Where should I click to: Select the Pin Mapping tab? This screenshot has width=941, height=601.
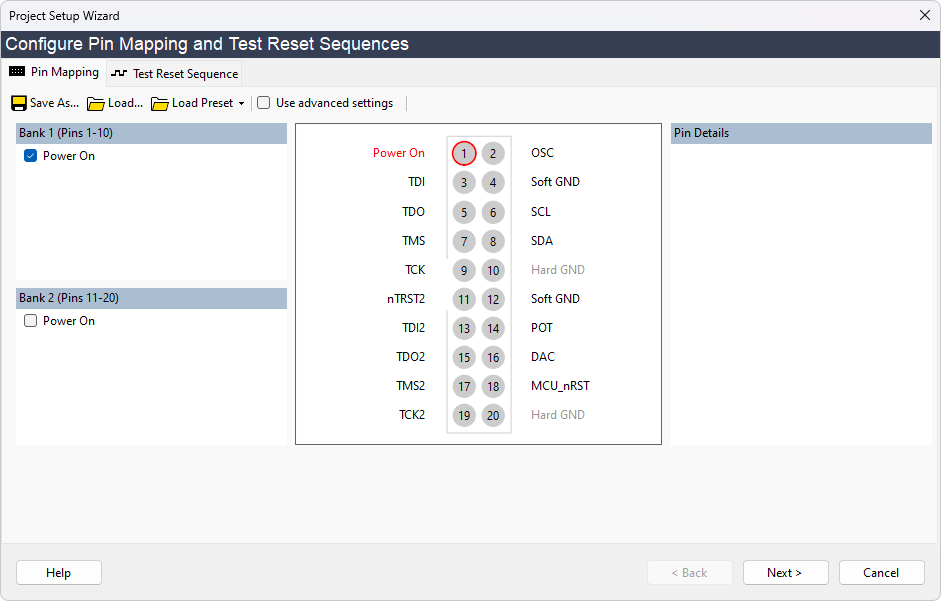(x=54, y=73)
